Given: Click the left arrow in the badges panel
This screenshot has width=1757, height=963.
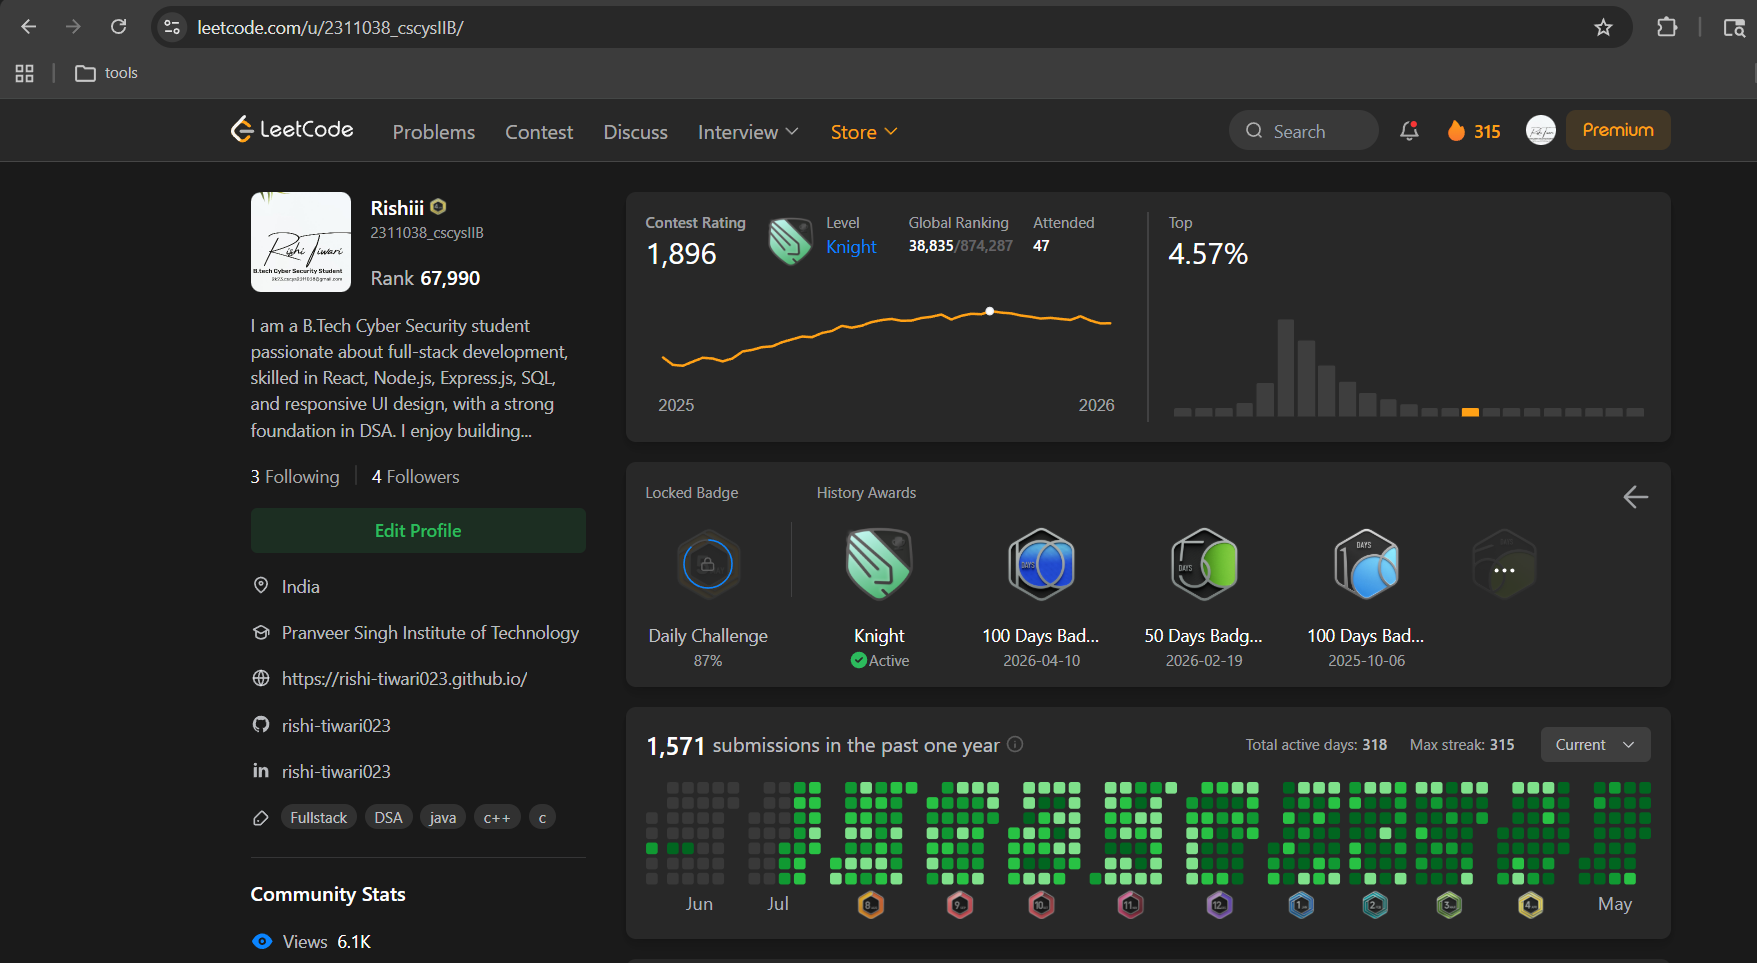Looking at the screenshot, I should [1635, 497].
